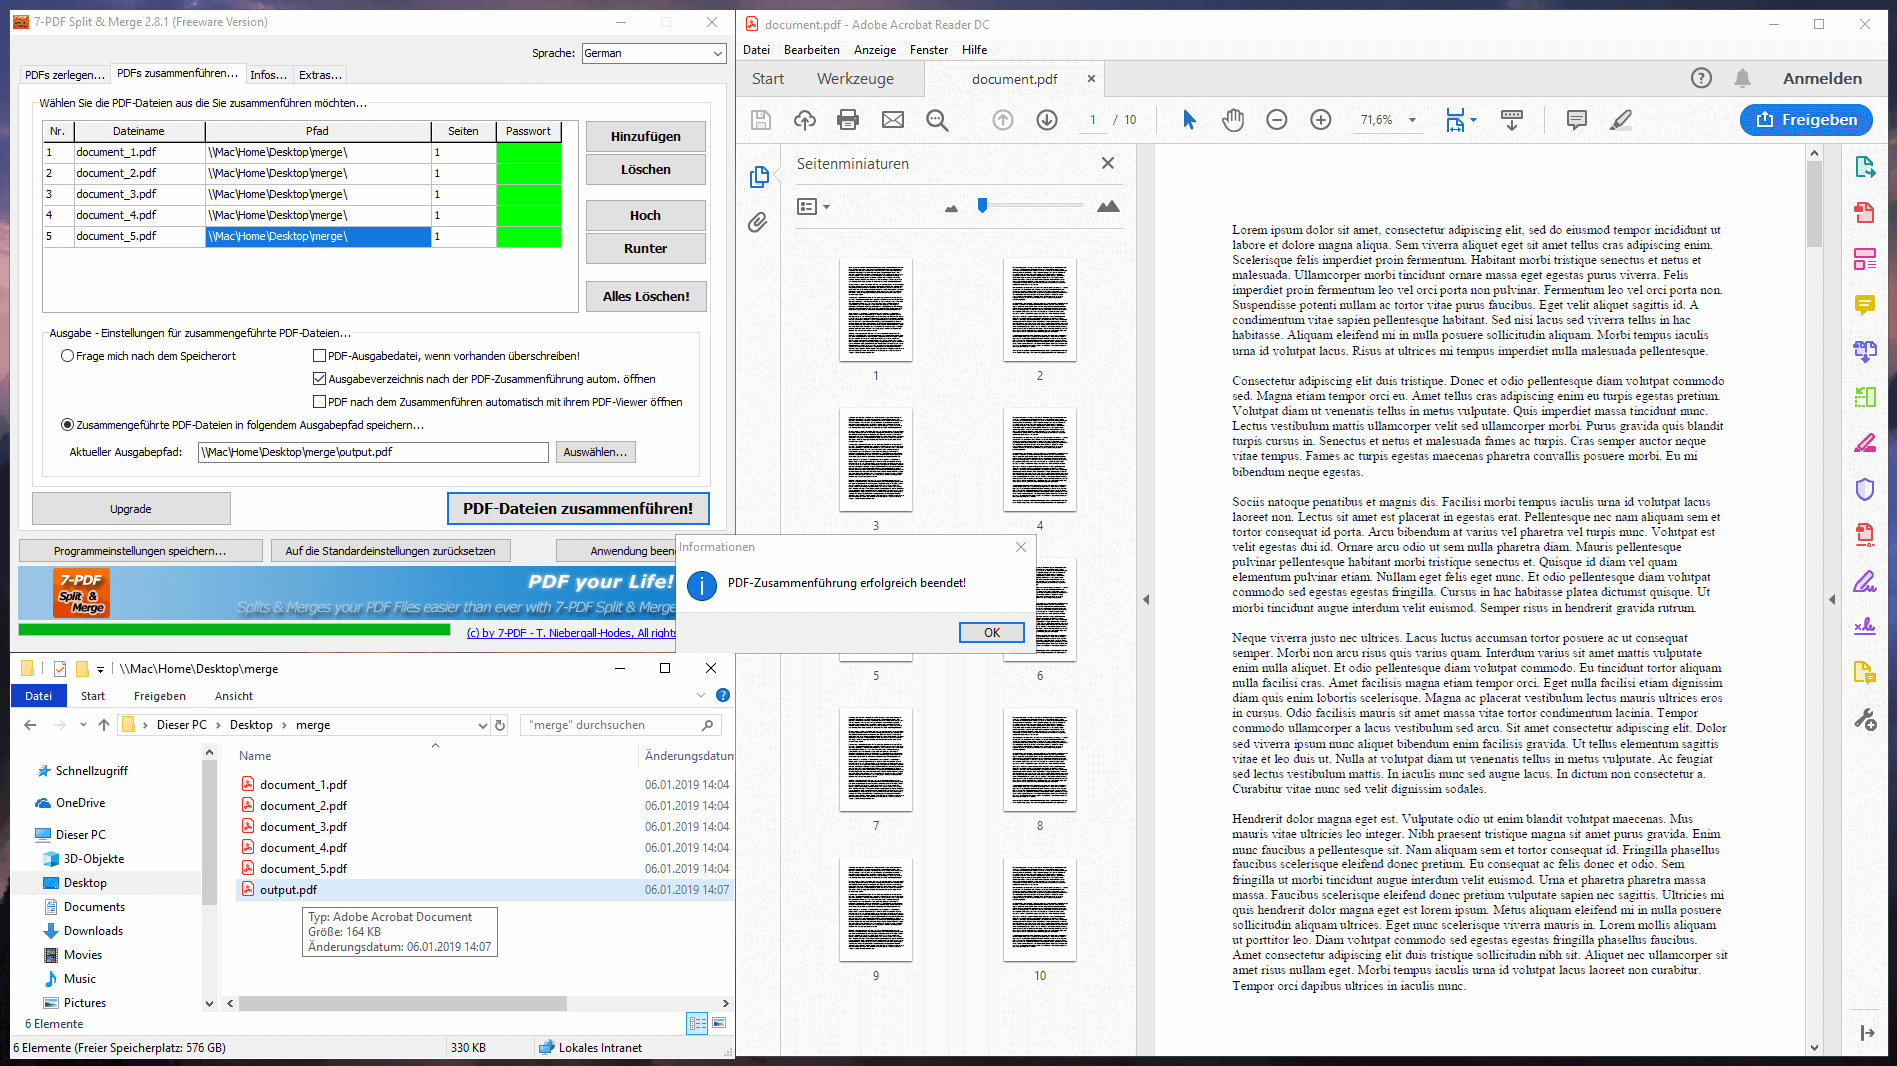
Task: Adjust the thumbnail size slider handle
Action: point(982,205)
